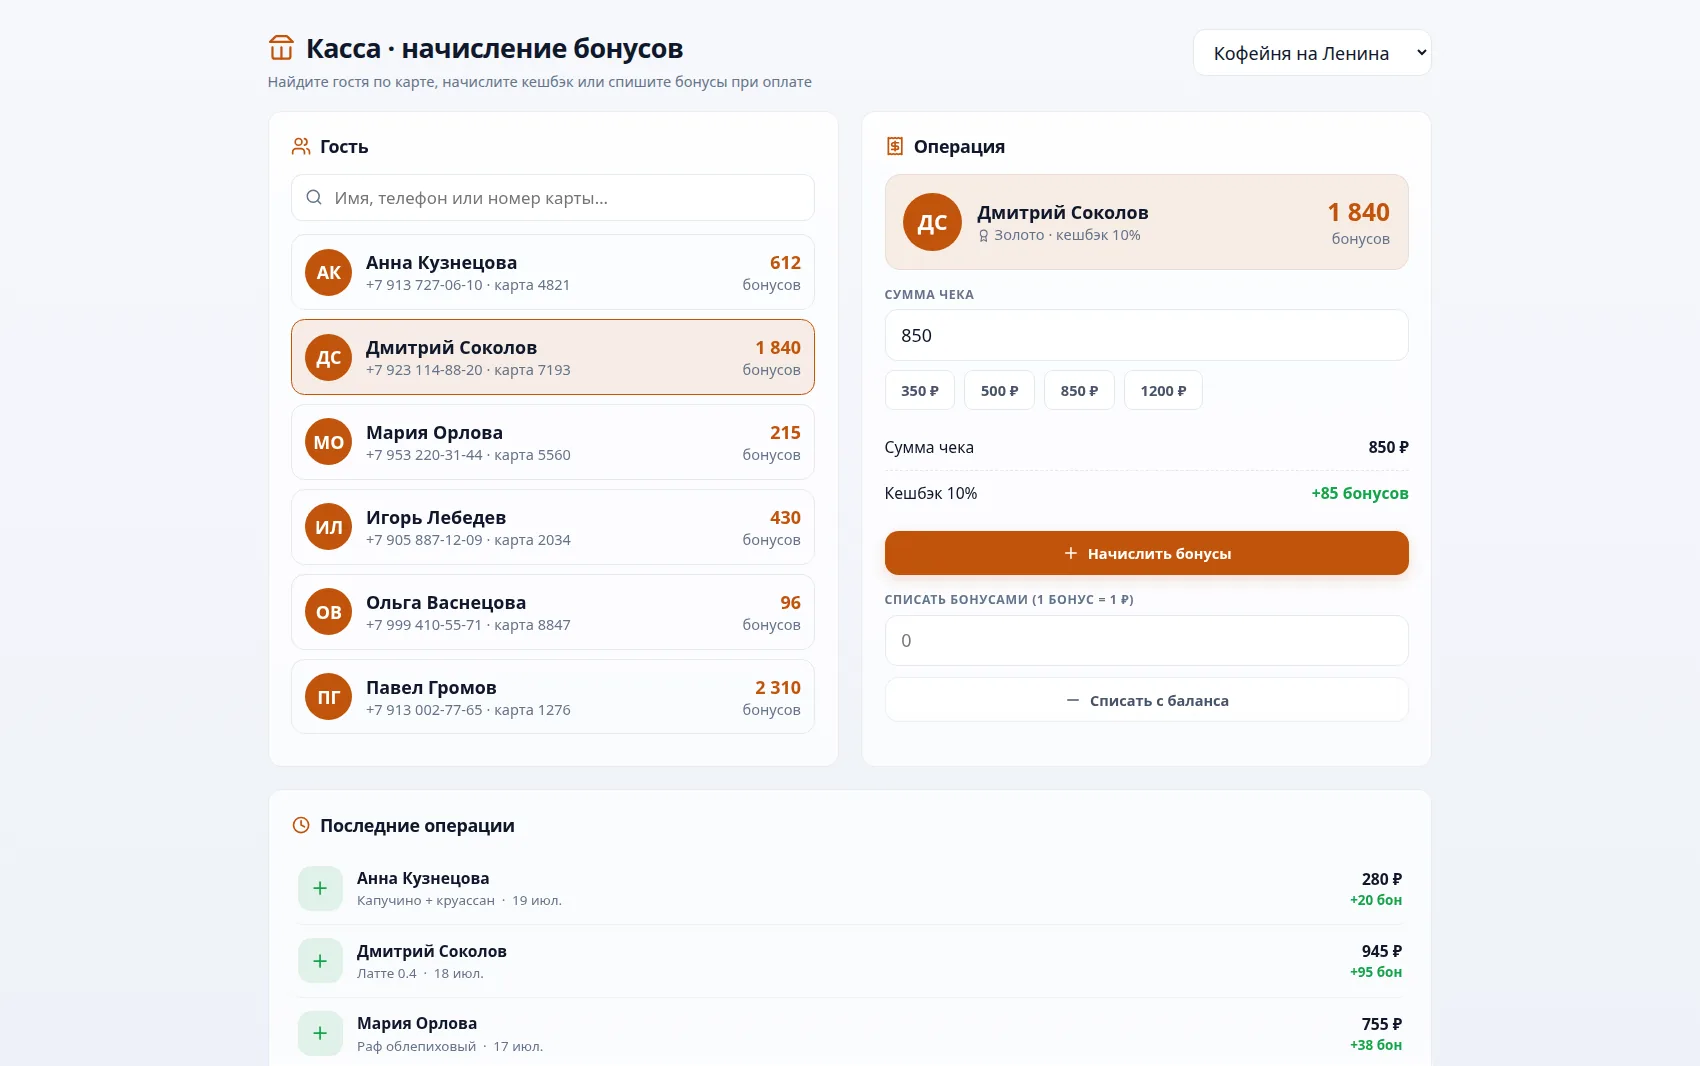The width and height of the screenshot is (1700, 1066).
Task: Select guest Анна Кузнецова
Action: point(553,272)
